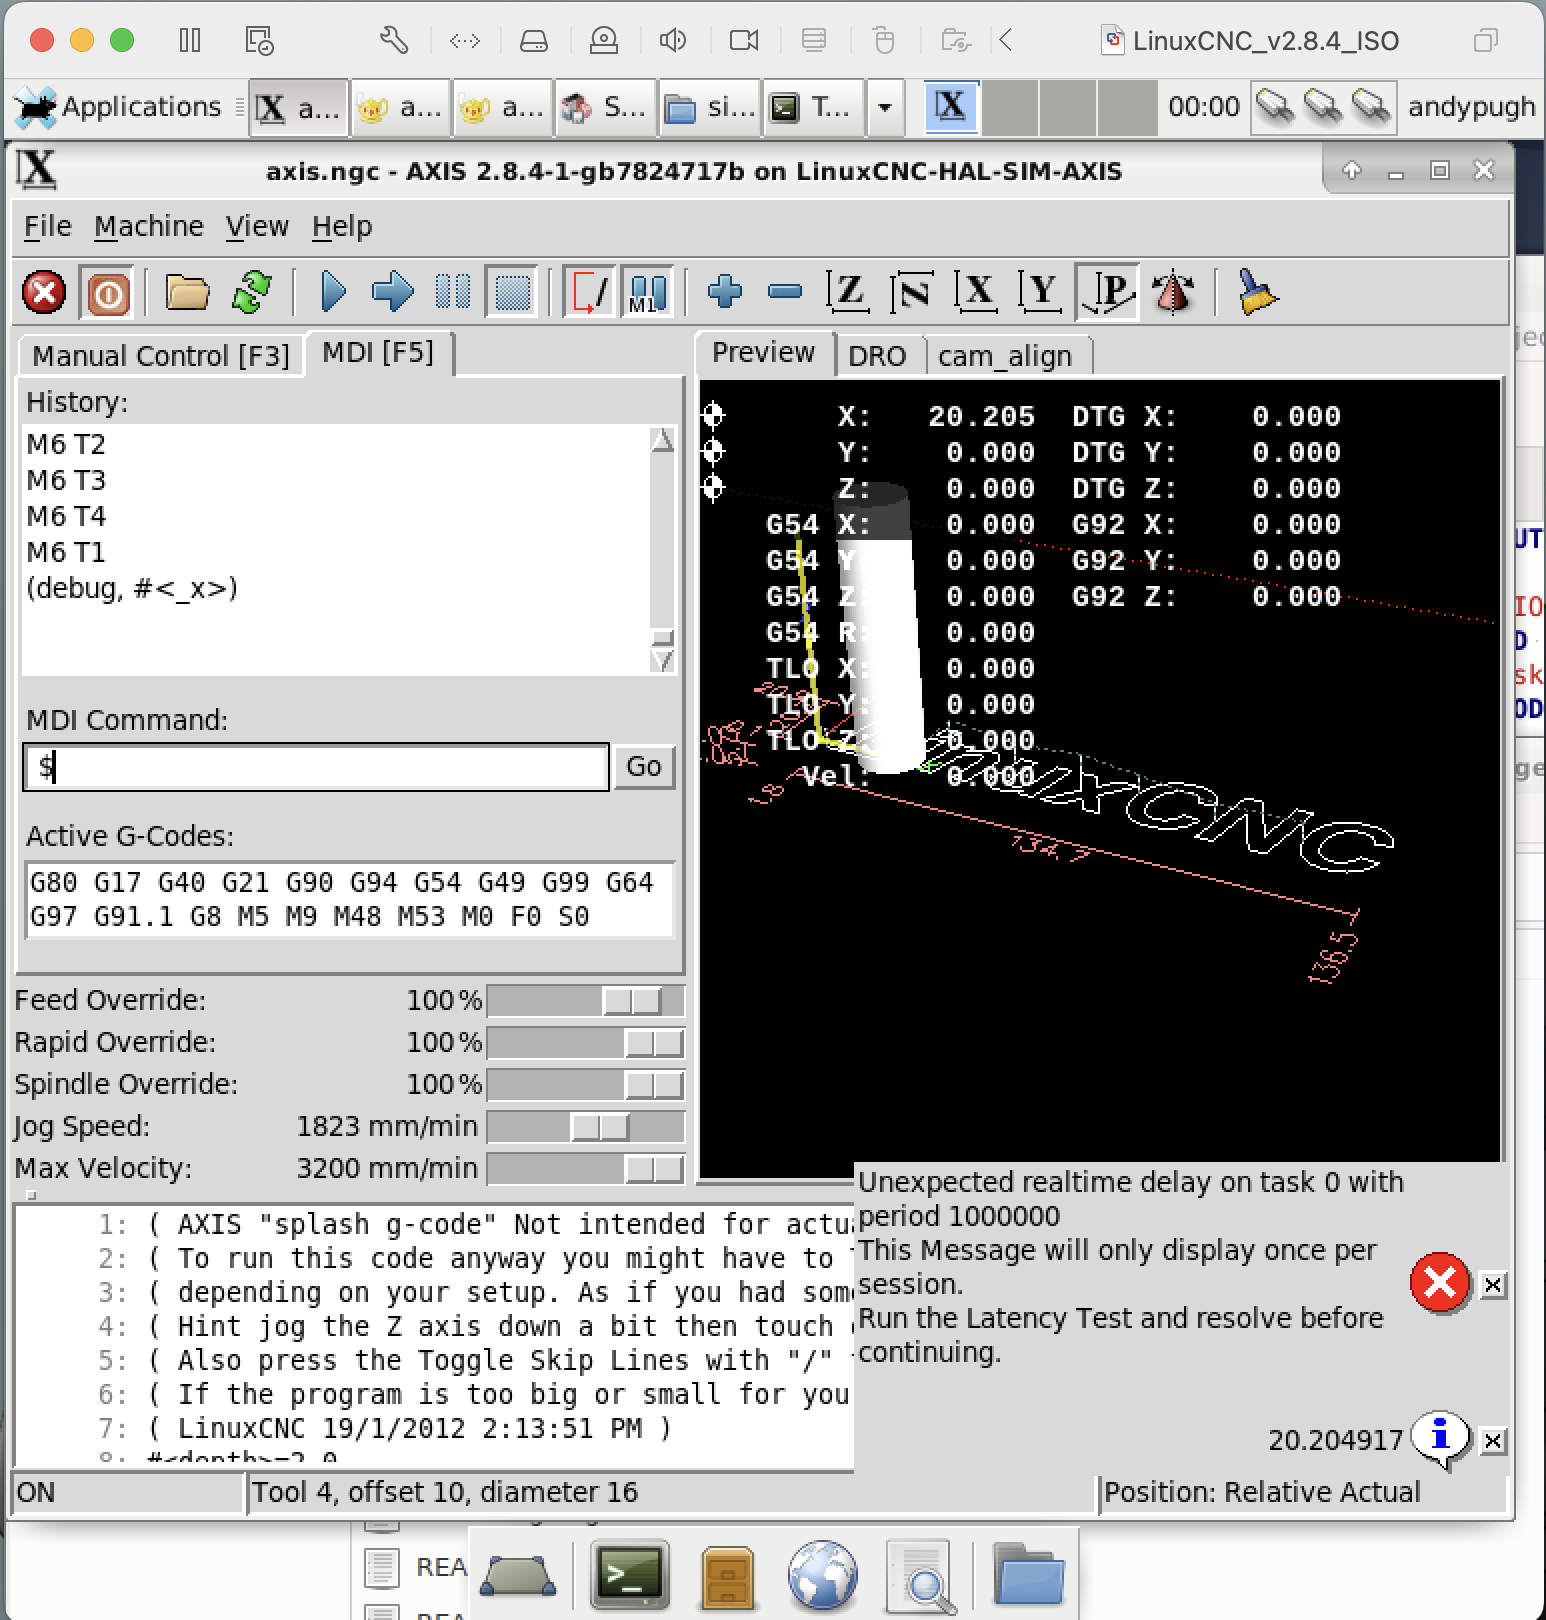Toggle rotate mode cone icon

(1173, 293)
